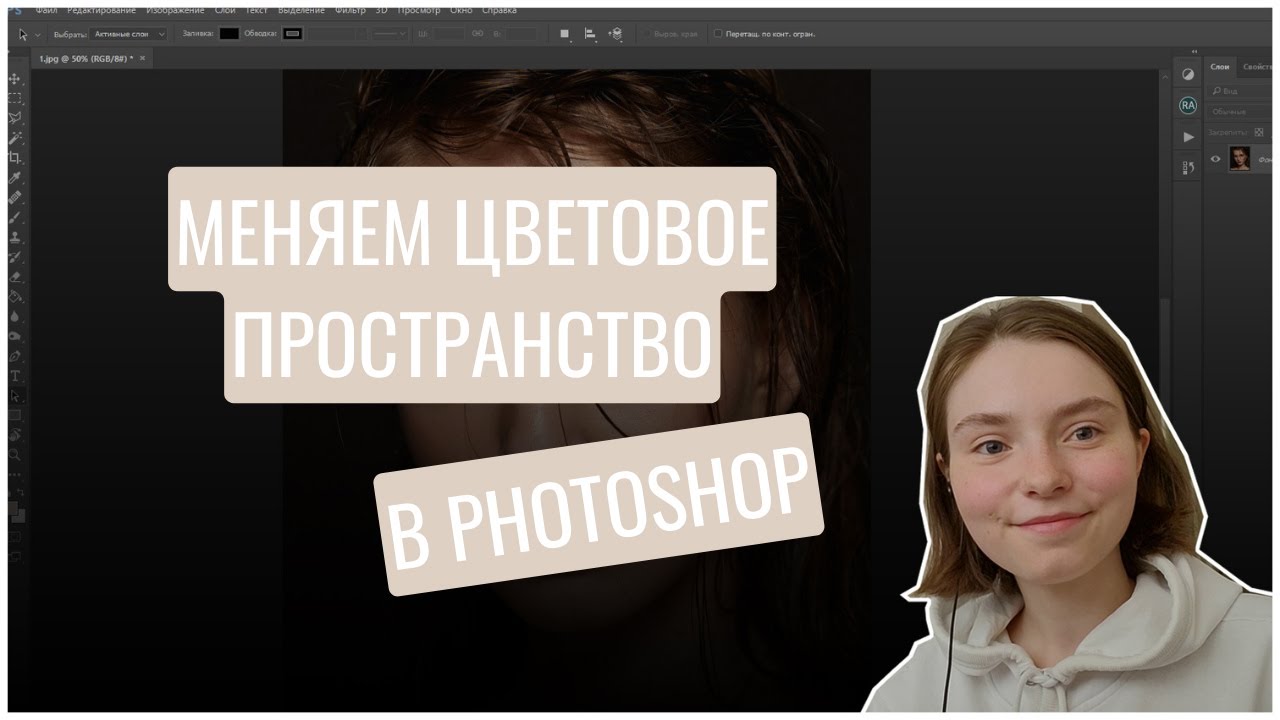Viewport: 1280px width, 720px height.
Task: Open the Просмотр menu
Action: point(419,10)
